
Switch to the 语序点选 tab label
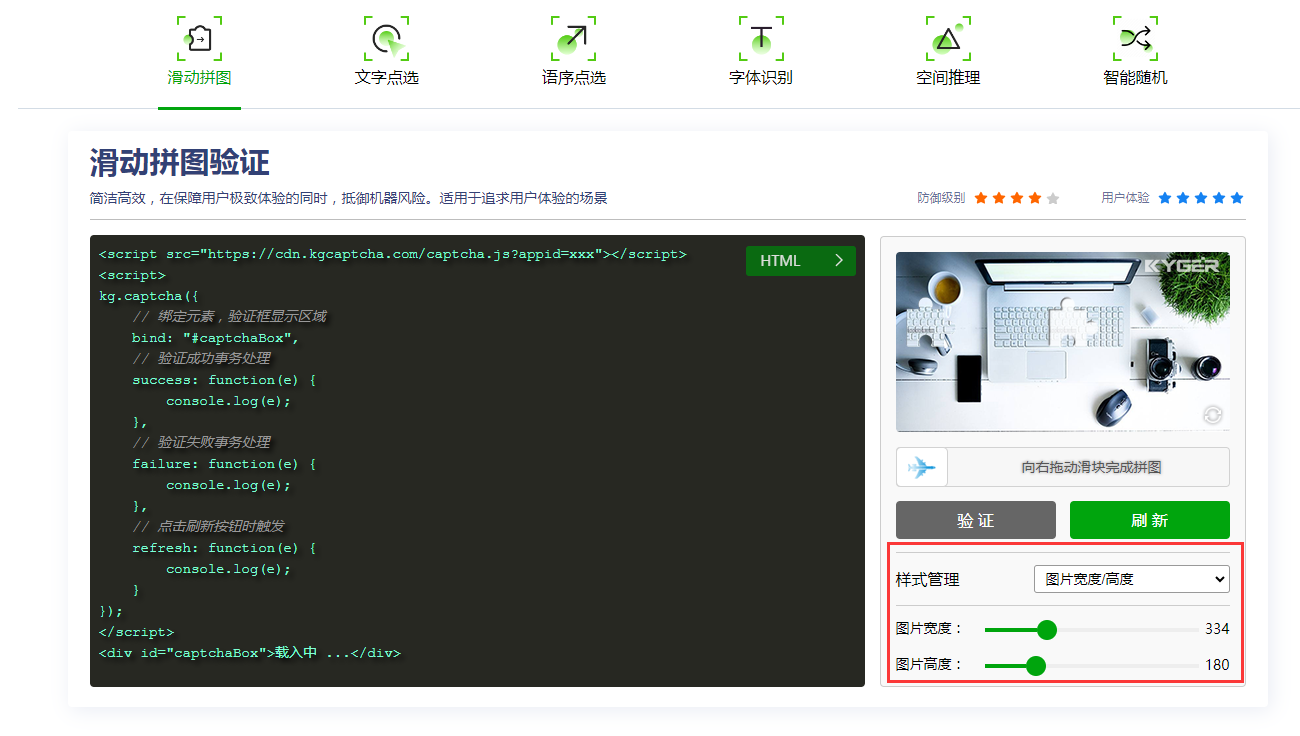coord(573,78)
